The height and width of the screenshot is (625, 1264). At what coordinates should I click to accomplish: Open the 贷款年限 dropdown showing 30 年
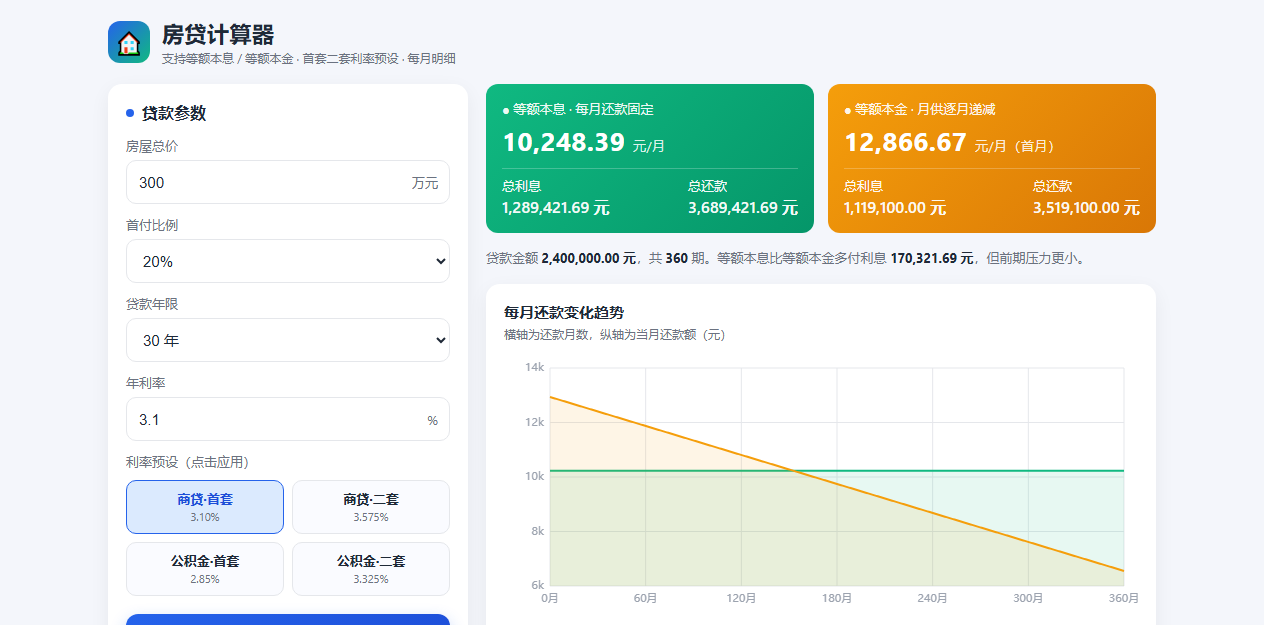(288, 340)
